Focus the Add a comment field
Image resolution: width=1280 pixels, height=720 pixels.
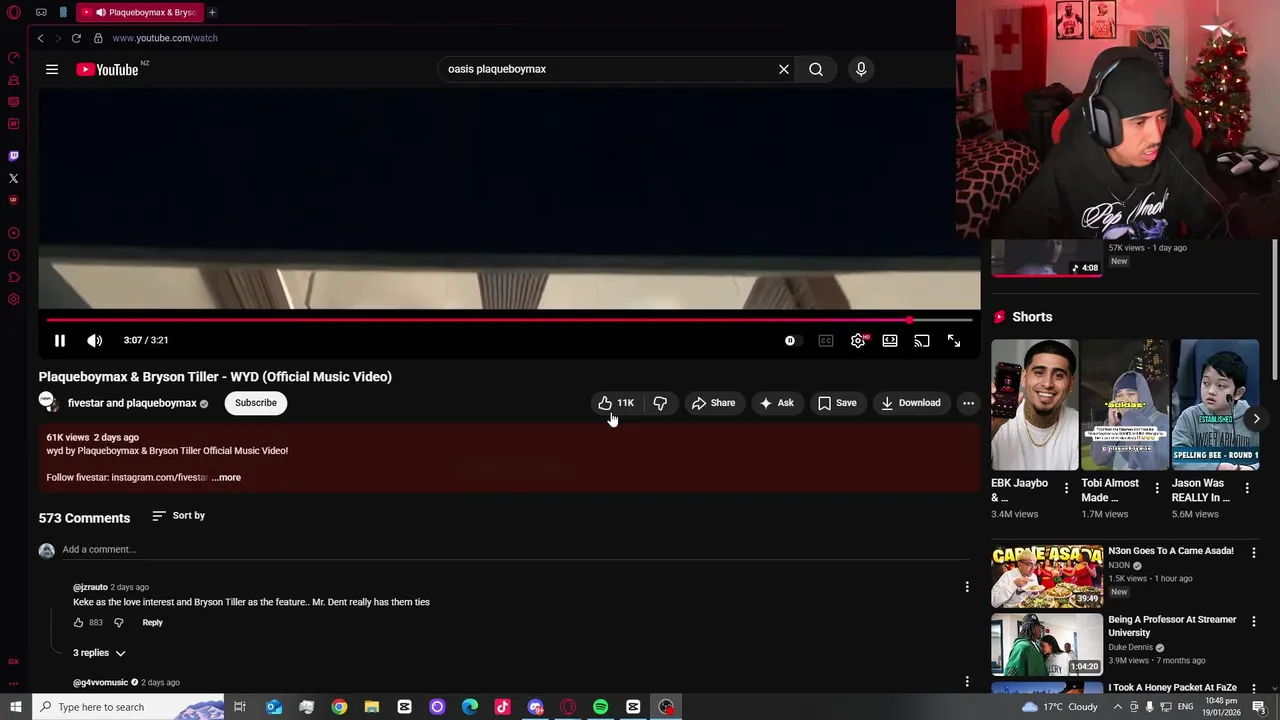[x=515, y=550]
